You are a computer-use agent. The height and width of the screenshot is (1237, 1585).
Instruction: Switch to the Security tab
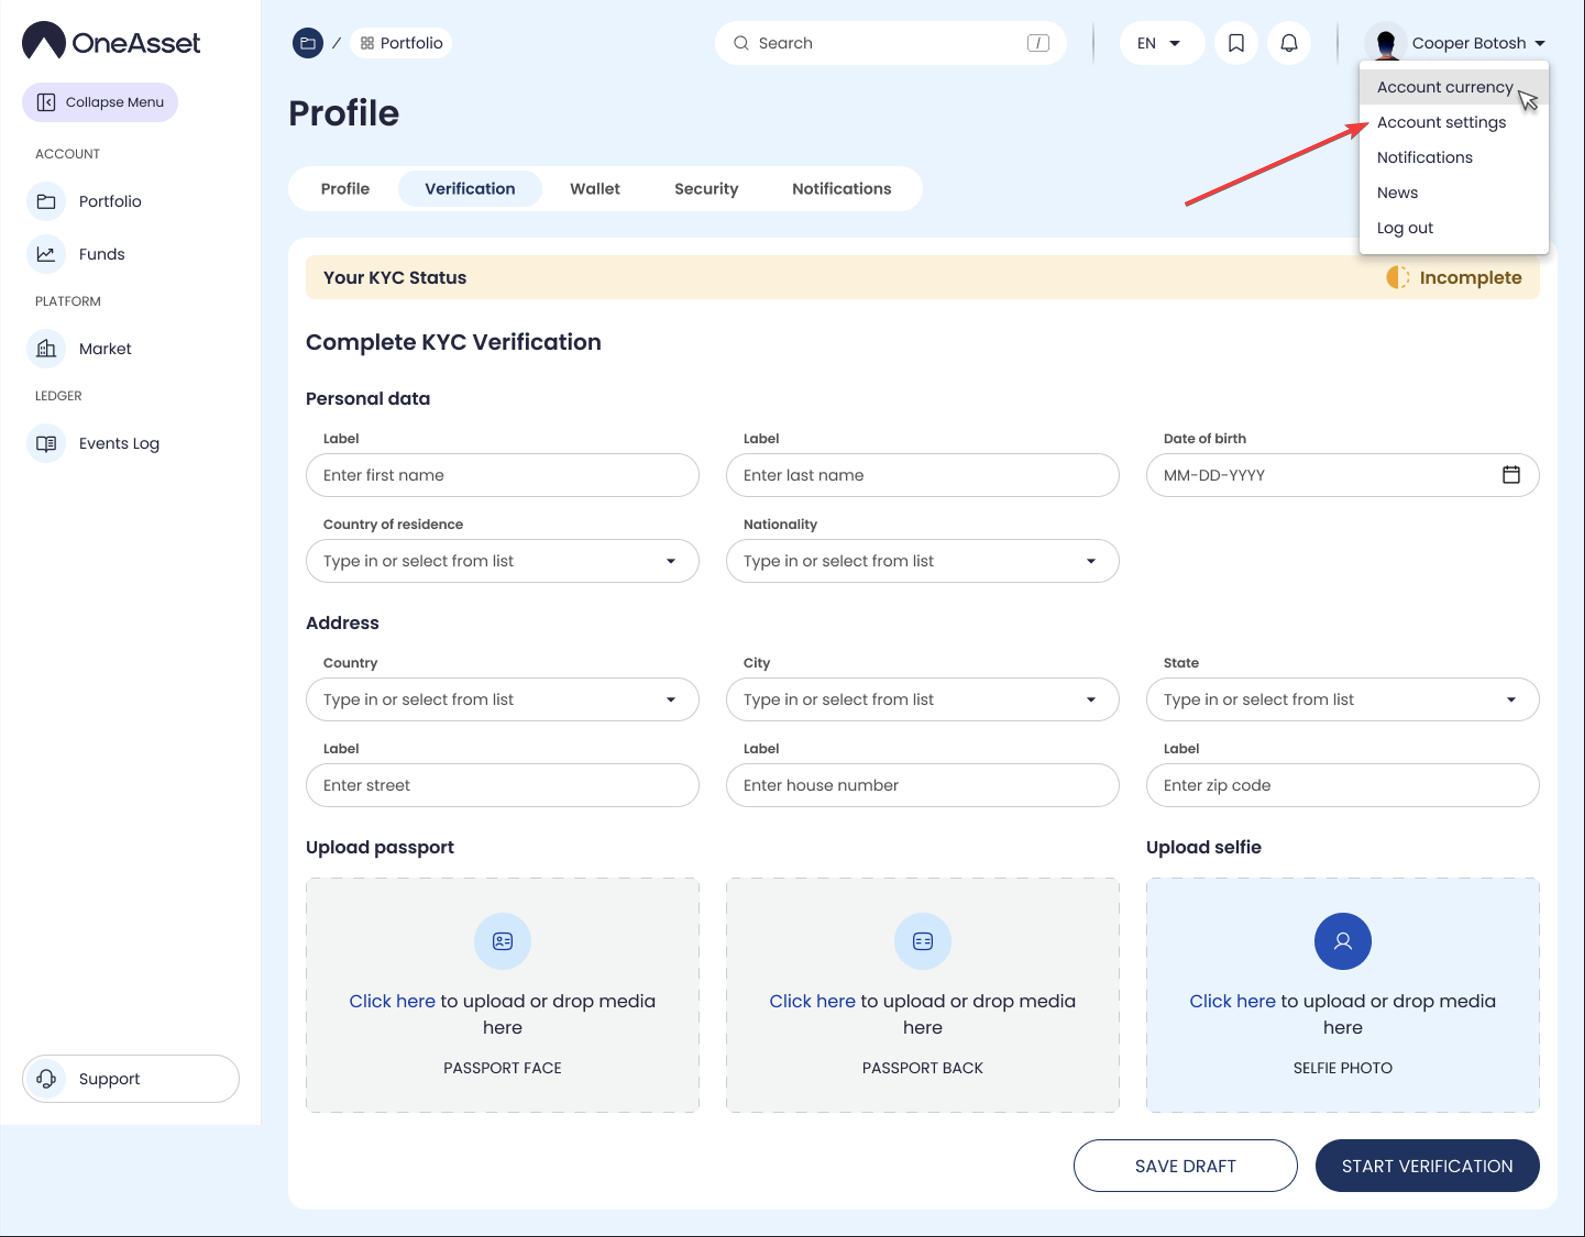[x=705, y=189]
